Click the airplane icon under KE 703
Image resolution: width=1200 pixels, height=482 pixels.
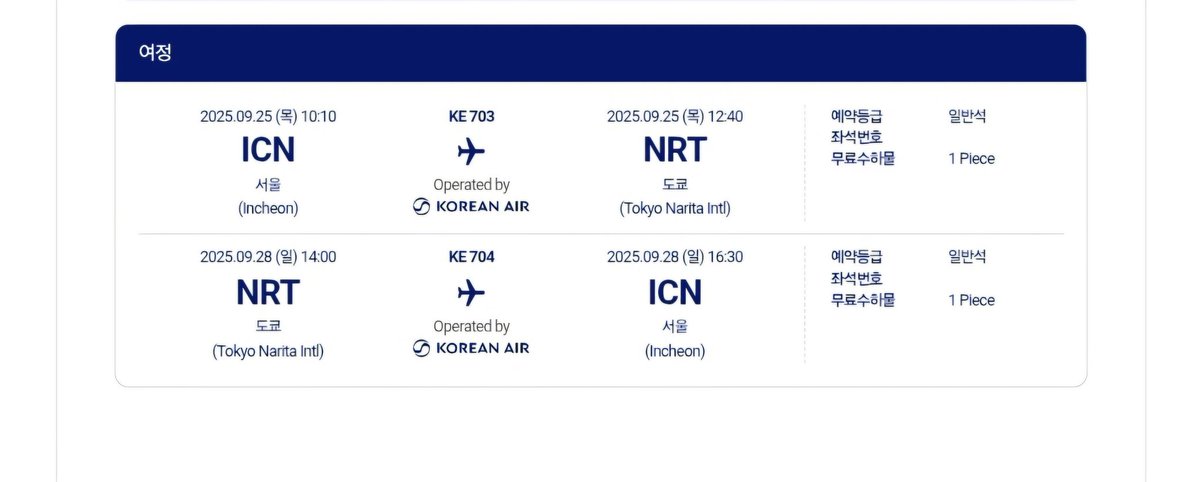(471, 152)
